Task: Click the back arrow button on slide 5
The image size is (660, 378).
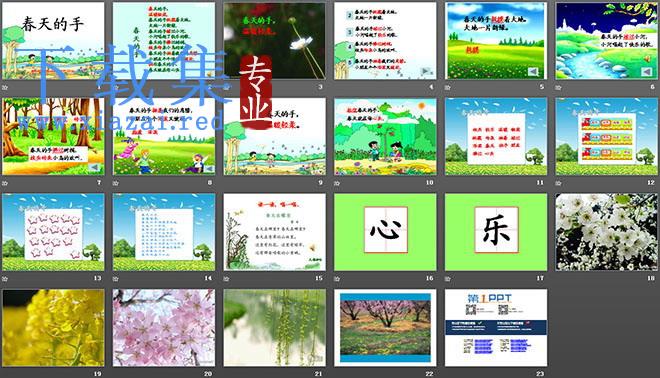Action: point(533,72)
